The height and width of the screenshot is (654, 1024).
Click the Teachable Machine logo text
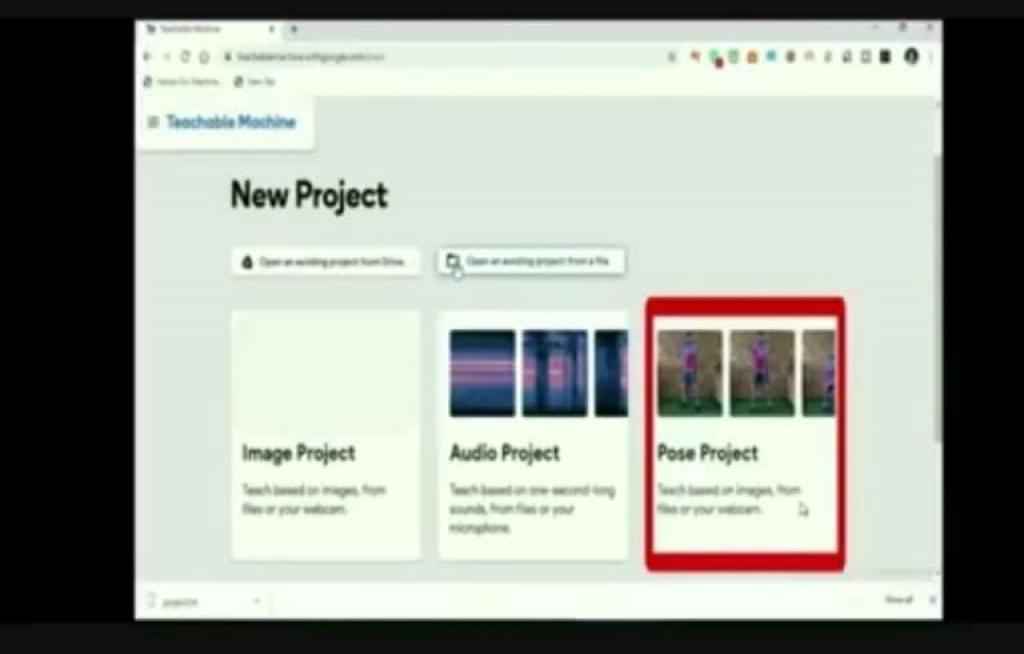click(x=231, y=122)
